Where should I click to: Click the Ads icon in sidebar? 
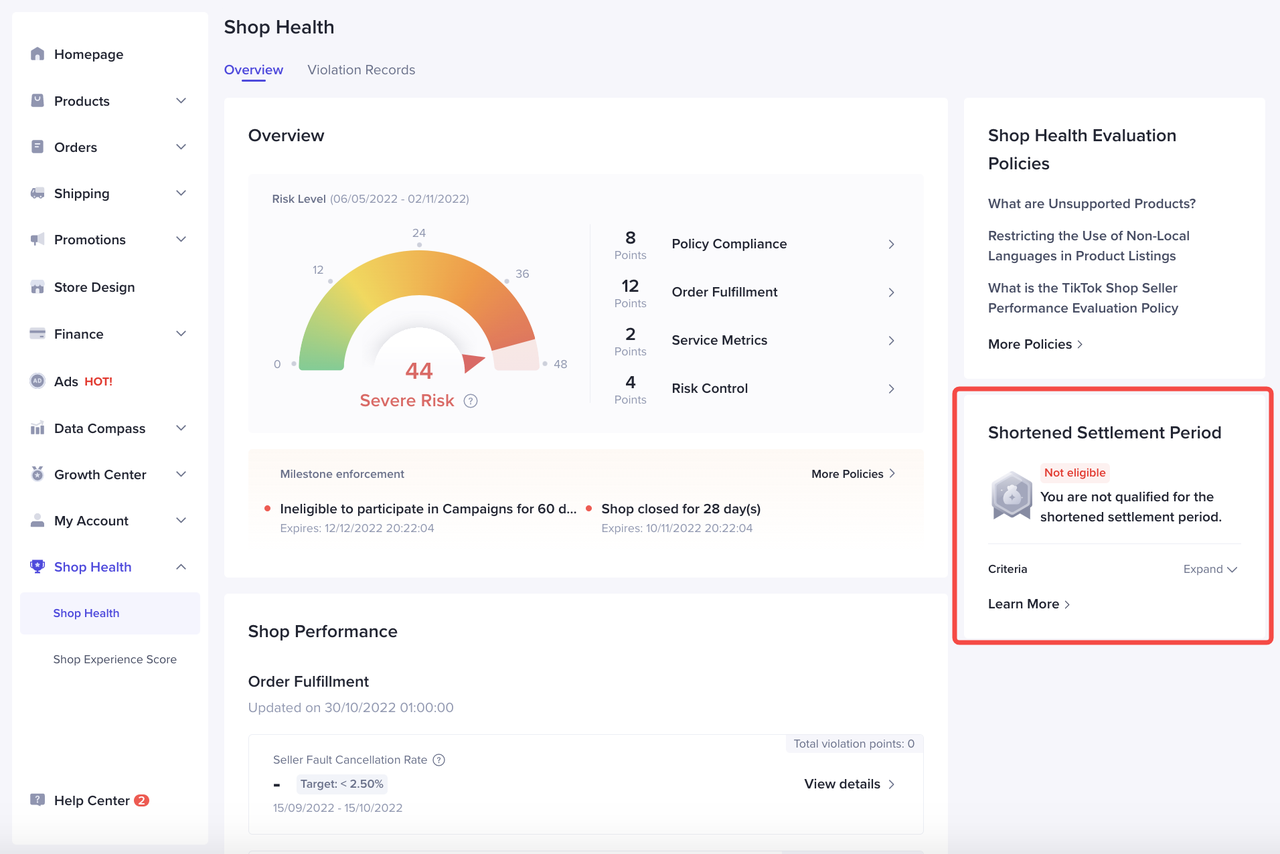coord(37,381)
